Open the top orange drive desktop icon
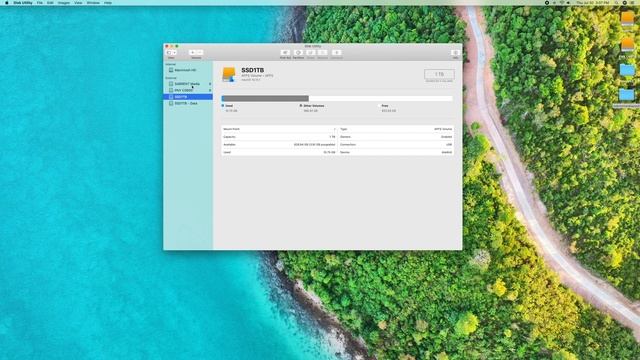The width and height of the screenshot is (640, 360). [627, 19]
